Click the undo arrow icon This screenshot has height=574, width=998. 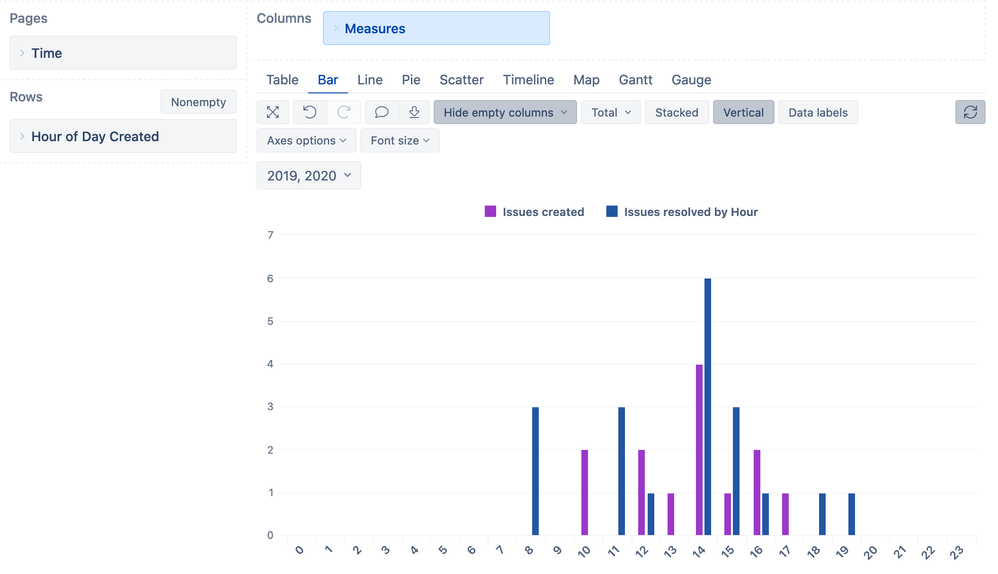pyautogui.click(x=310, y=113)
